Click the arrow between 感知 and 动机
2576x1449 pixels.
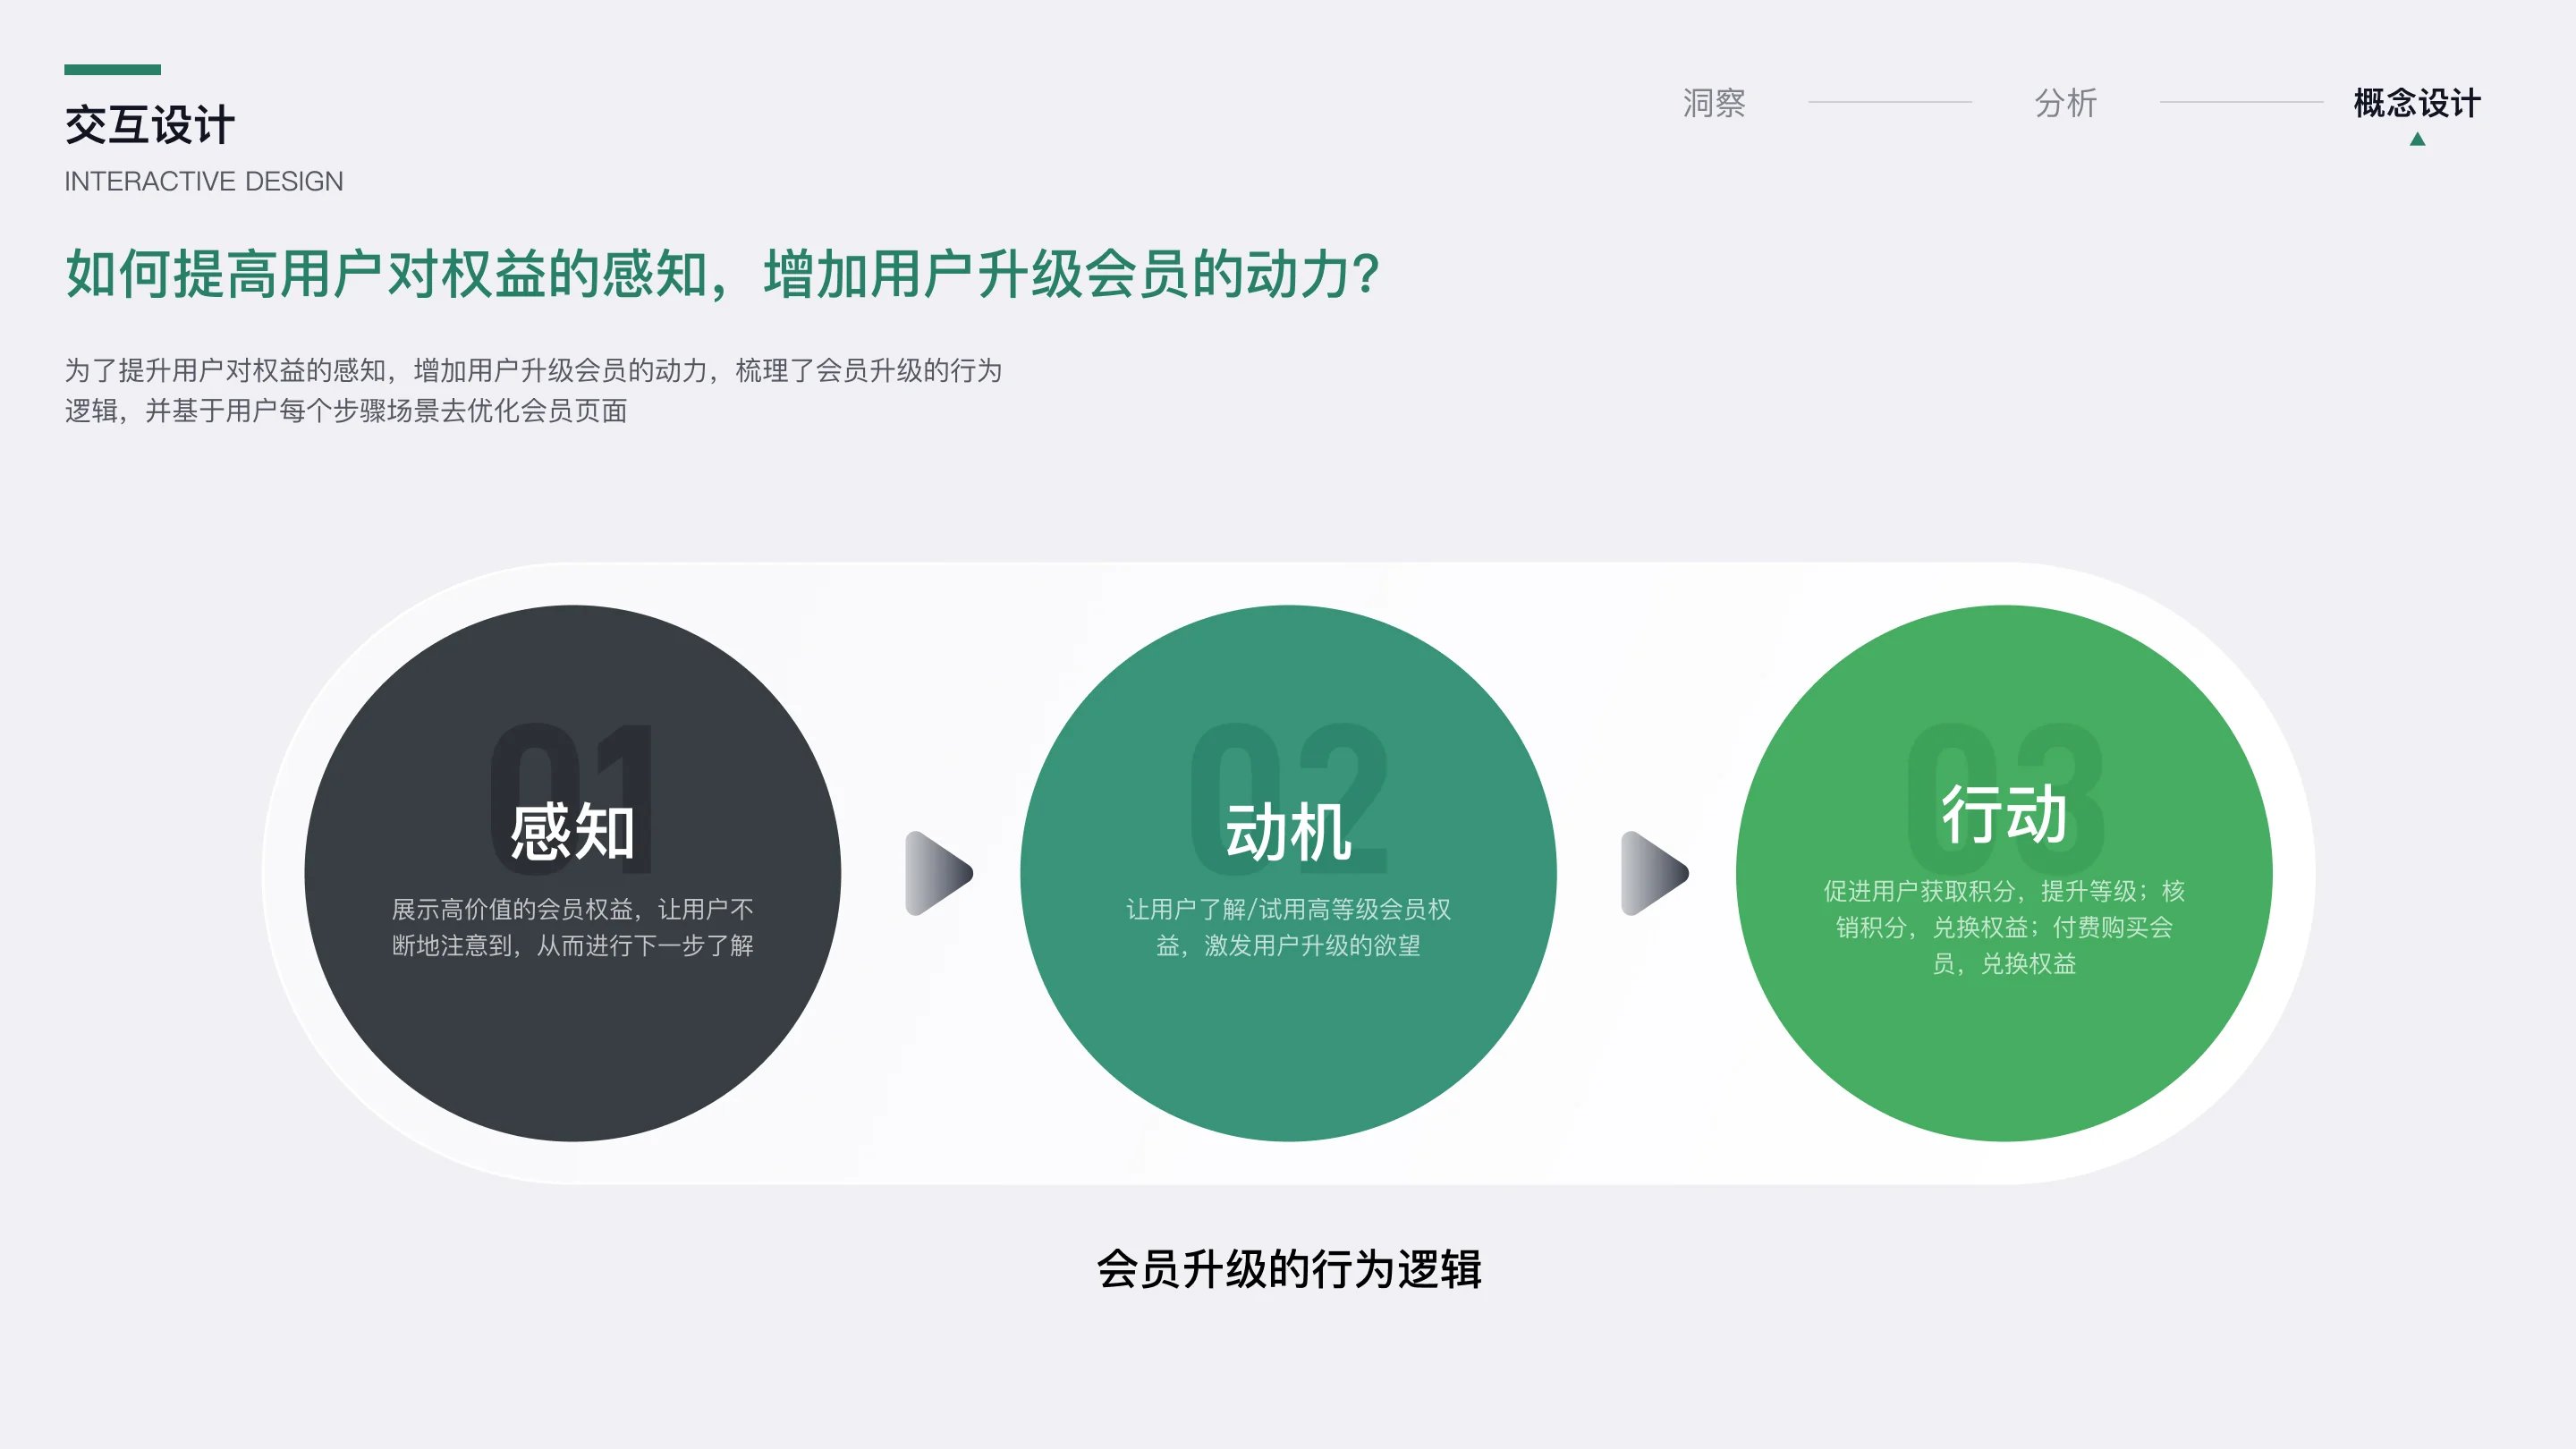tap(939, 873)
